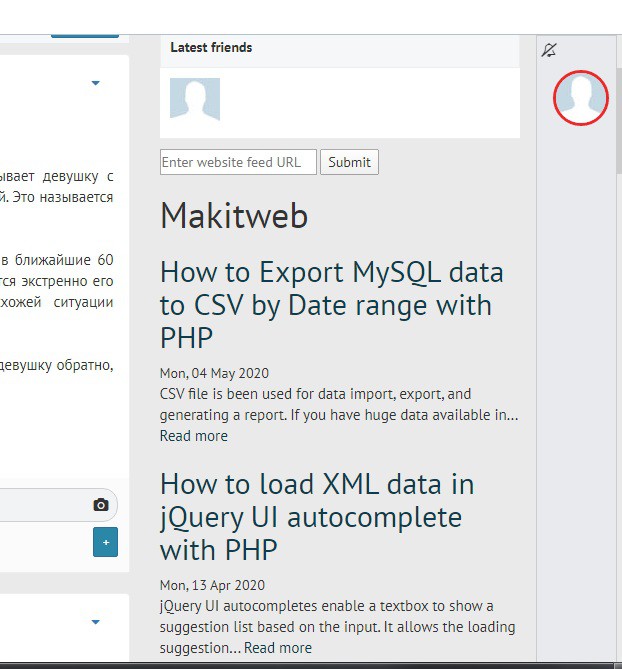Click Read more under the jQuery autocomplete article
622x669 pixels.
[x=277, y=648]
